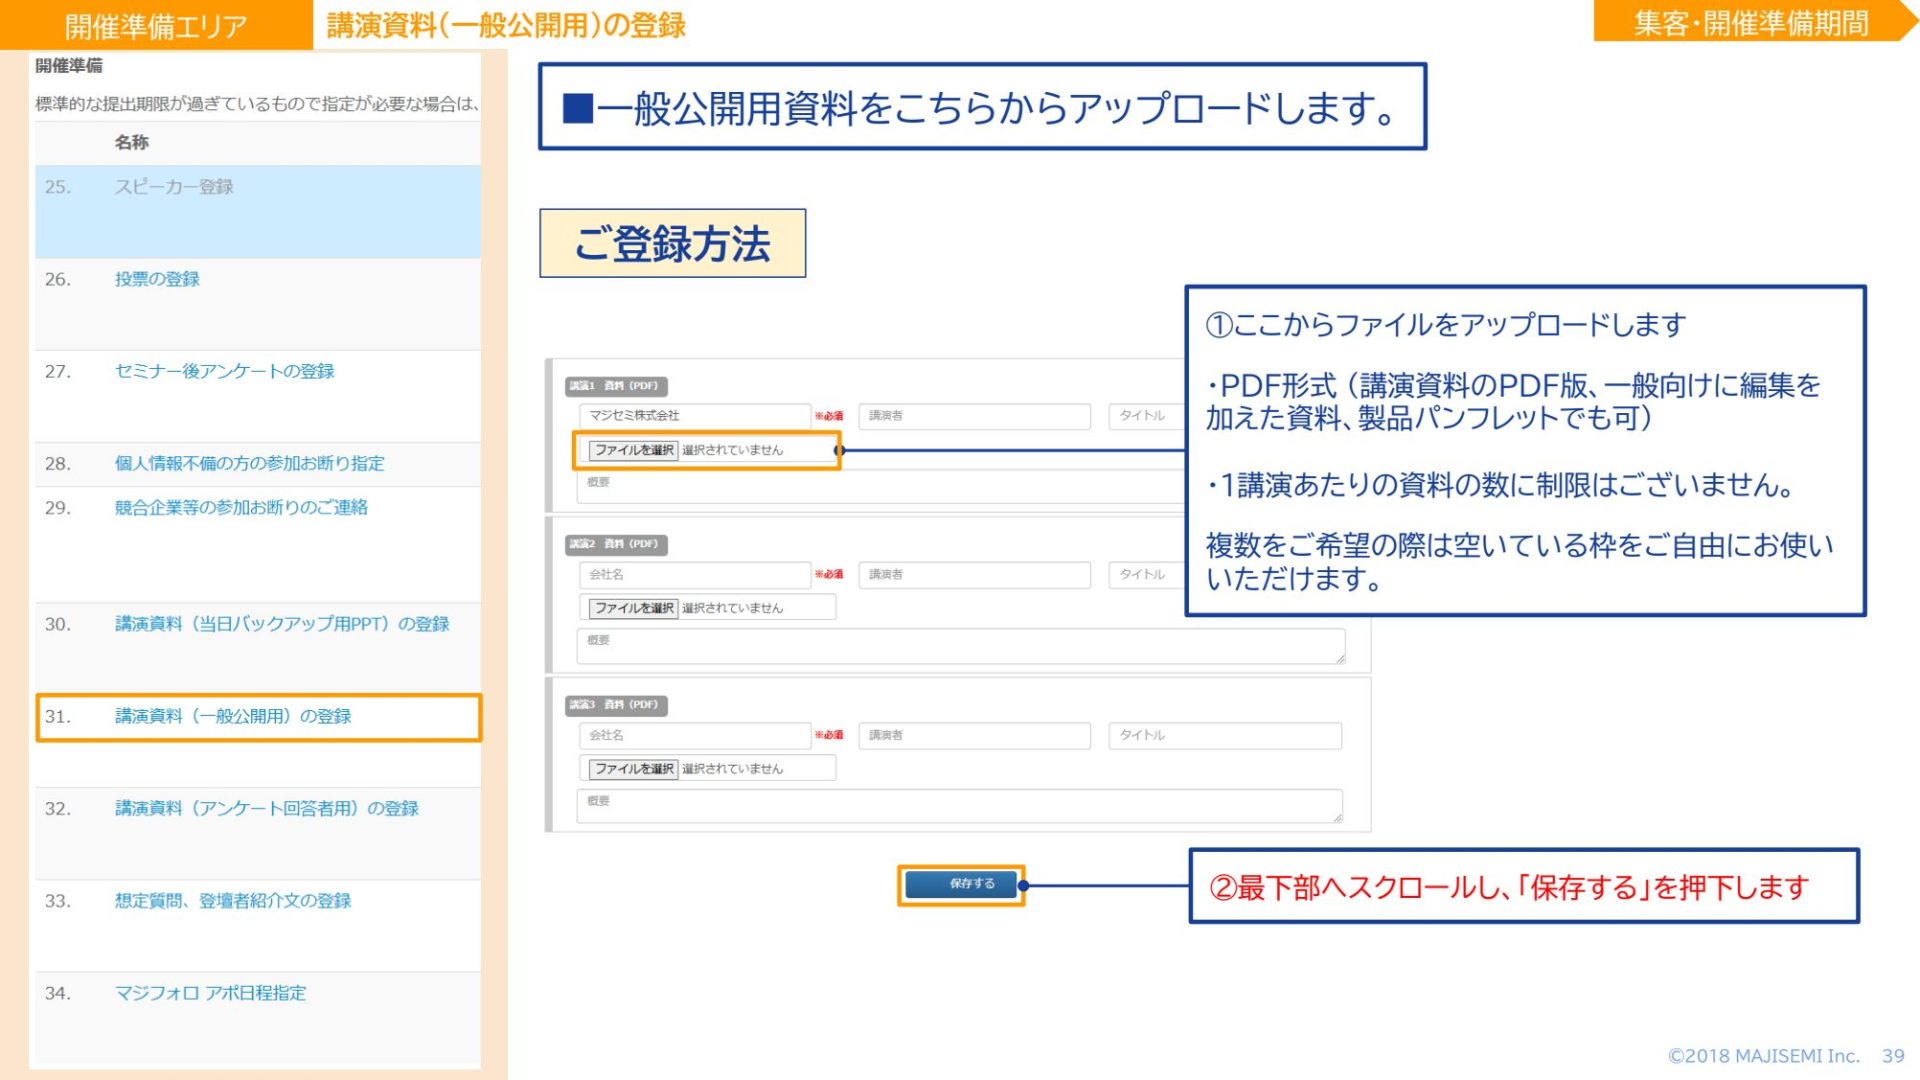Open the スピーカー登録 row
The image size is (1920, 1080).
tap(174, 187)
